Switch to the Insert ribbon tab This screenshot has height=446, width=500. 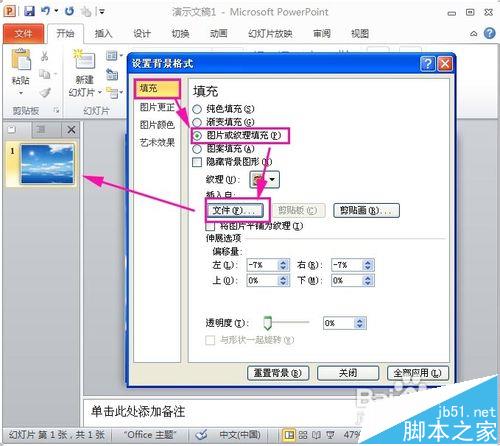[x=103, y=34]
